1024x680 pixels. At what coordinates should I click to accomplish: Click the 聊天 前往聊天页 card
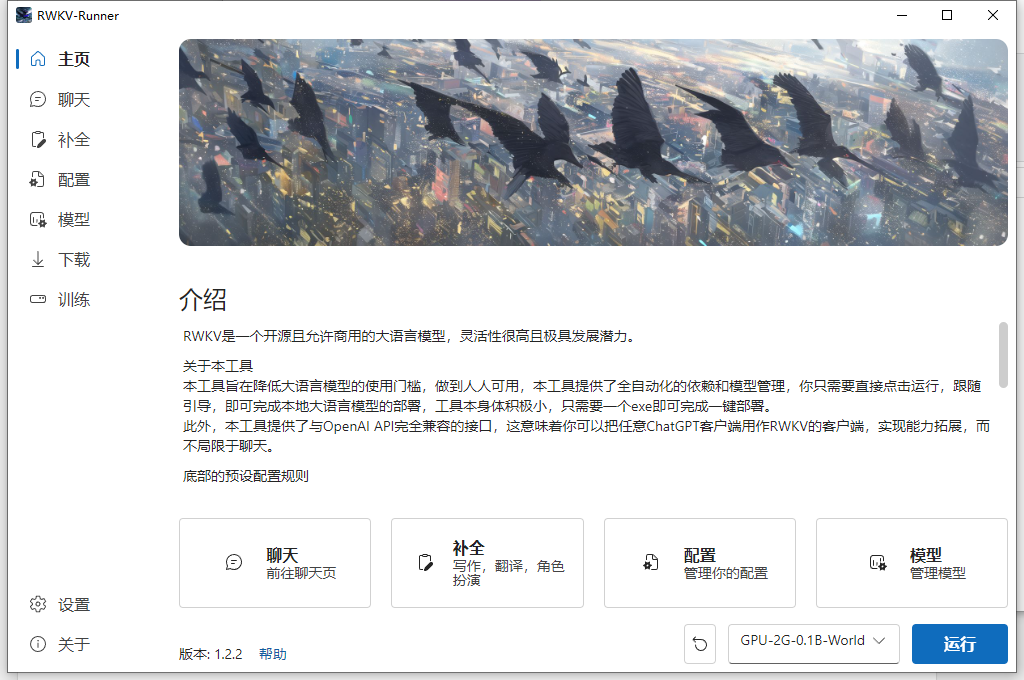275,563
